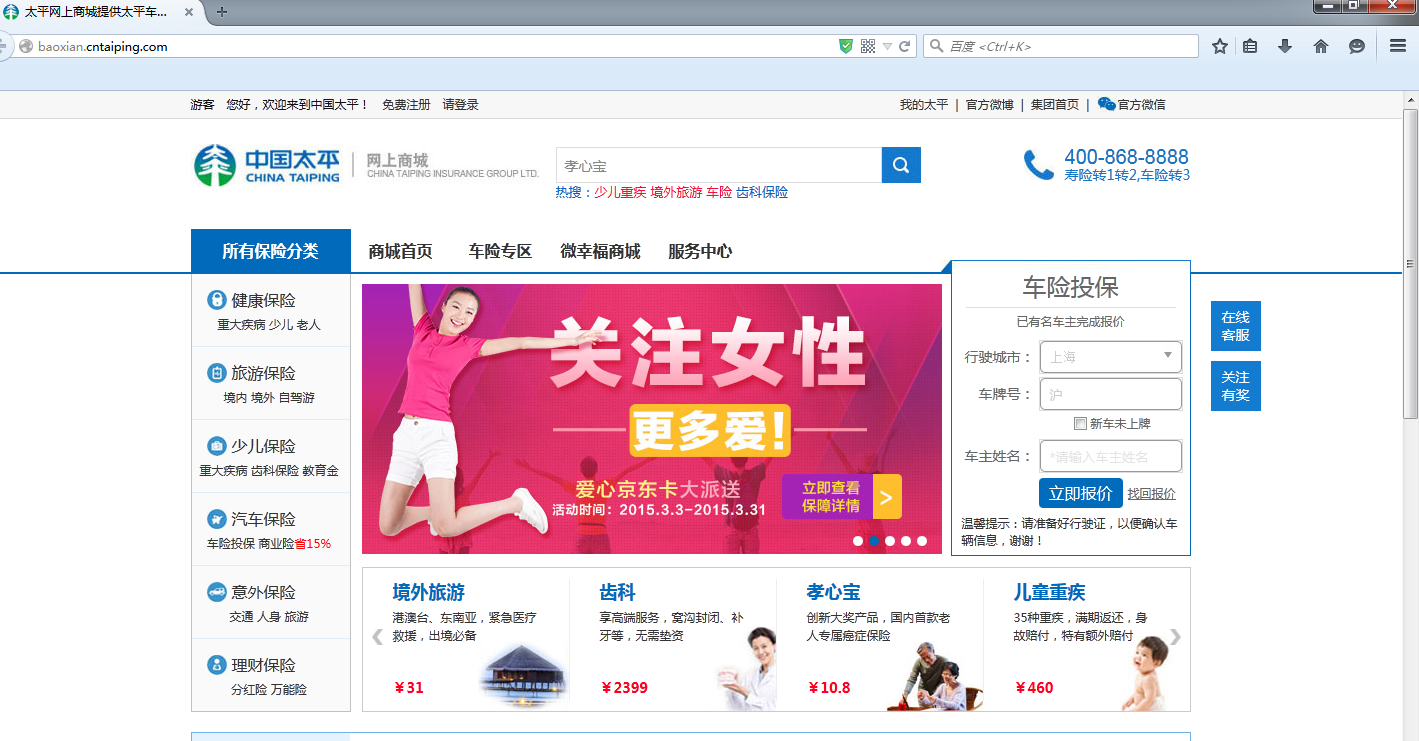Bookmark this page with the star icon
This screenshot has width=1419, height=741.
click(x=1220, y=46)
